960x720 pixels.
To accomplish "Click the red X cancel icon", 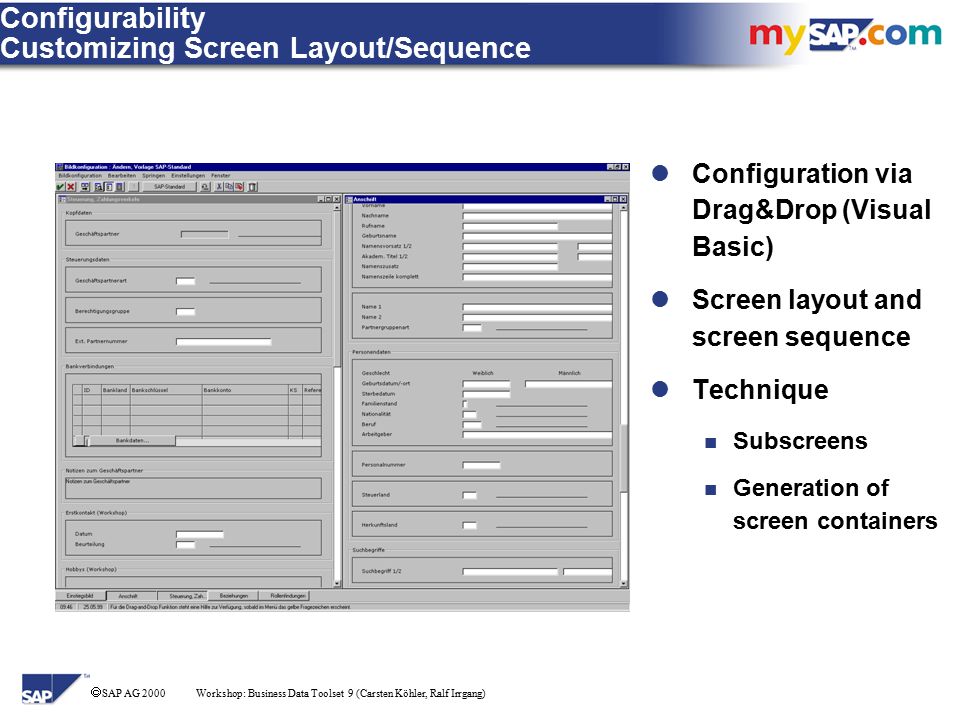I will [71, 187].
